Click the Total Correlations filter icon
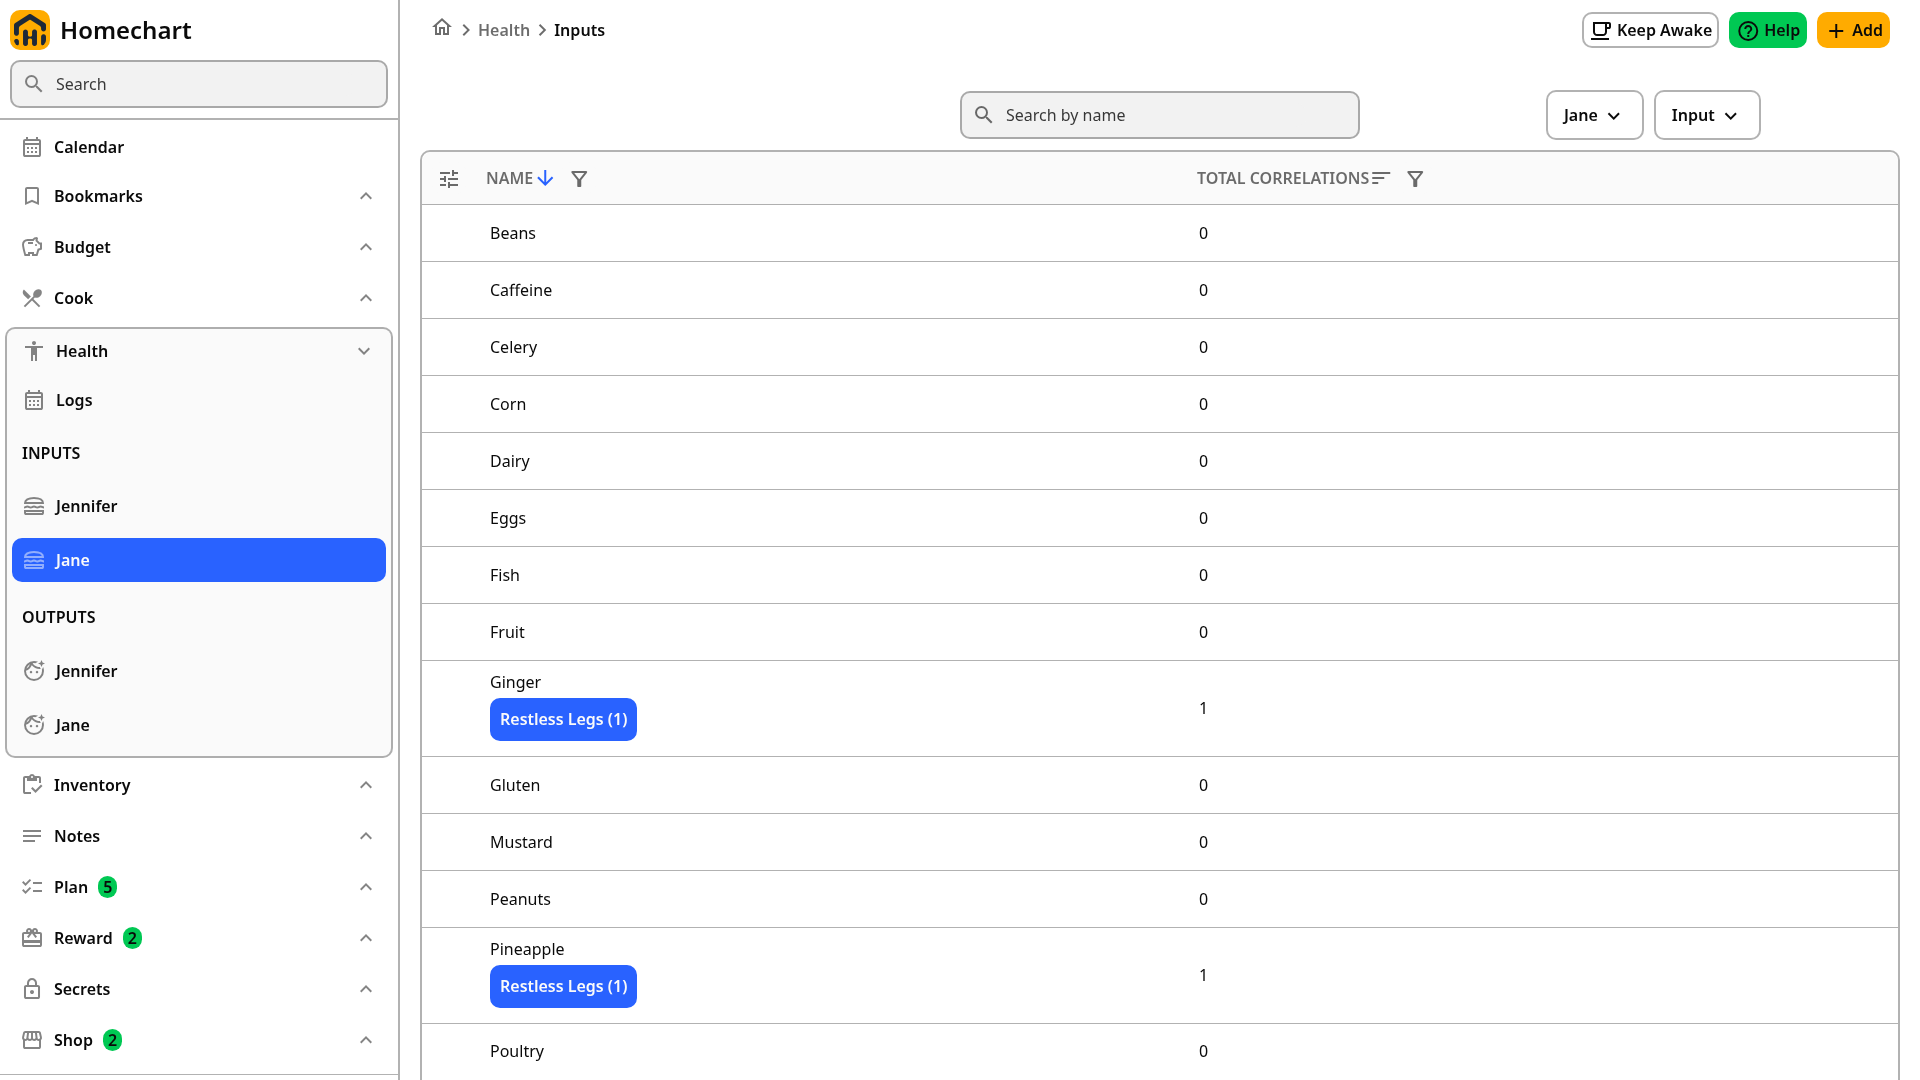 (x=1415, y=179)
